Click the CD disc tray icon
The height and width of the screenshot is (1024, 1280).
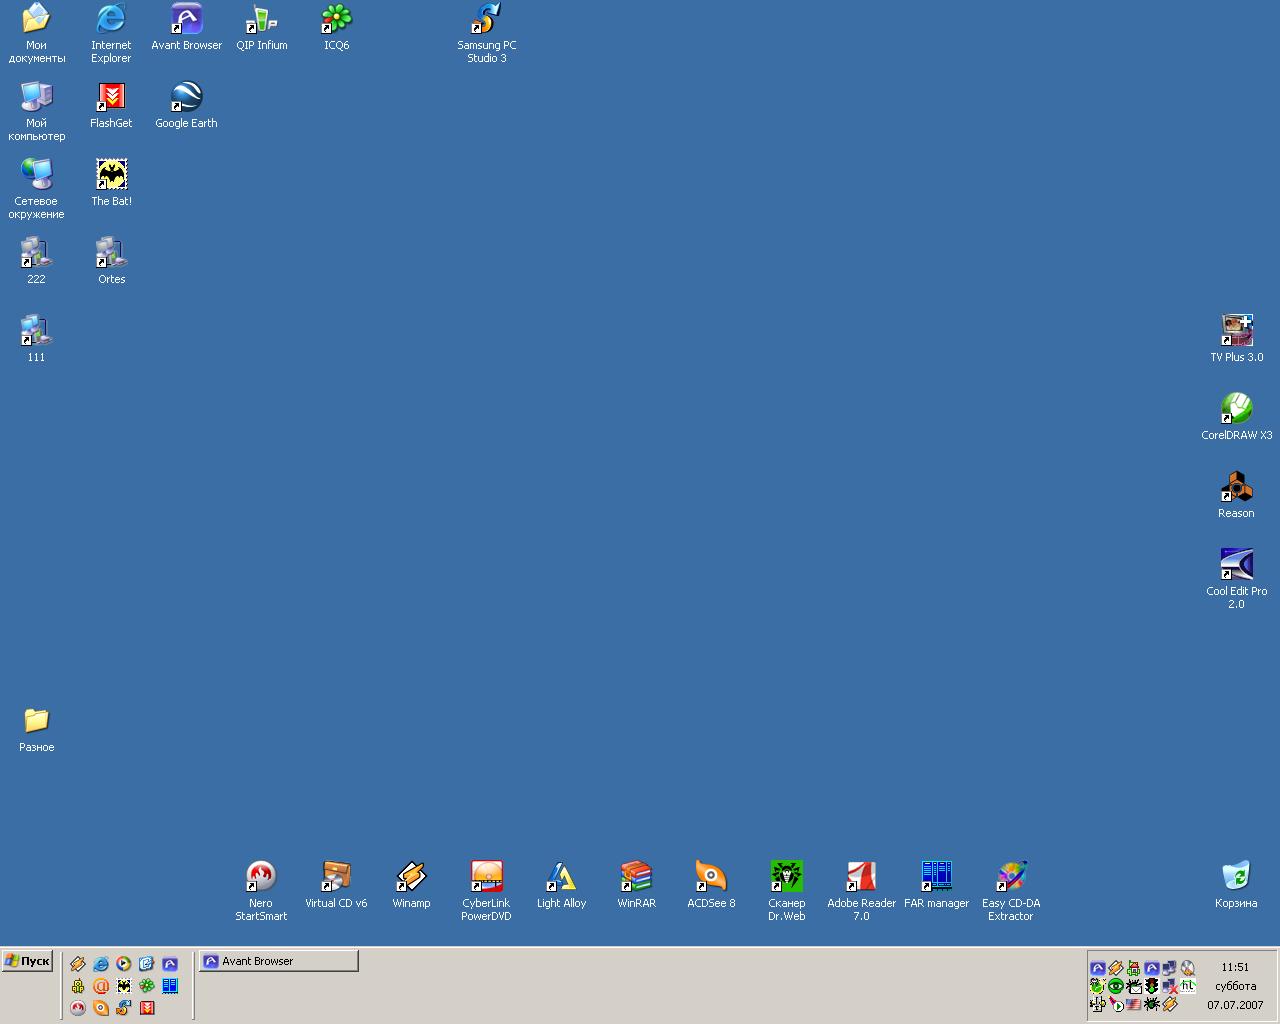pos(1188,968)
